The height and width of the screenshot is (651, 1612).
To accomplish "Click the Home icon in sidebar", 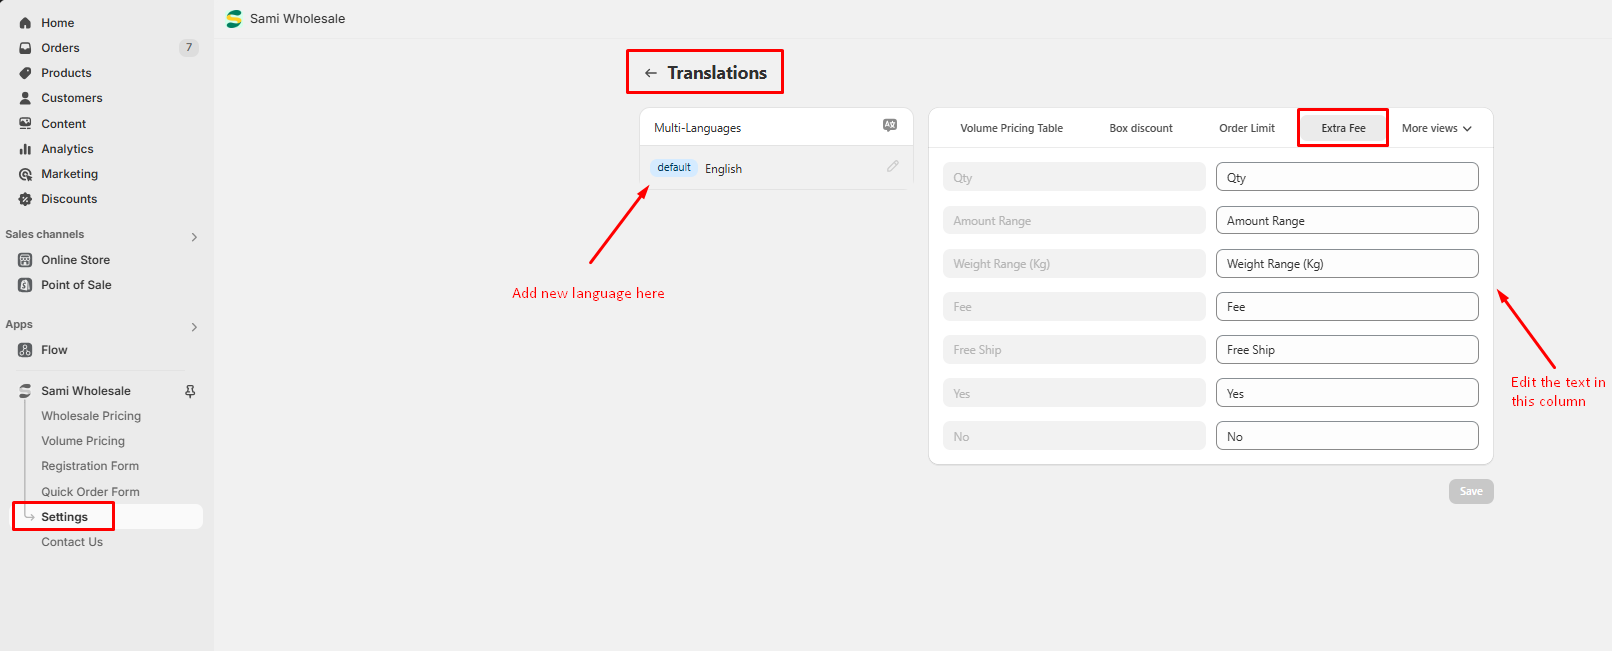I will pyautogui.click(x=25, y=23).
